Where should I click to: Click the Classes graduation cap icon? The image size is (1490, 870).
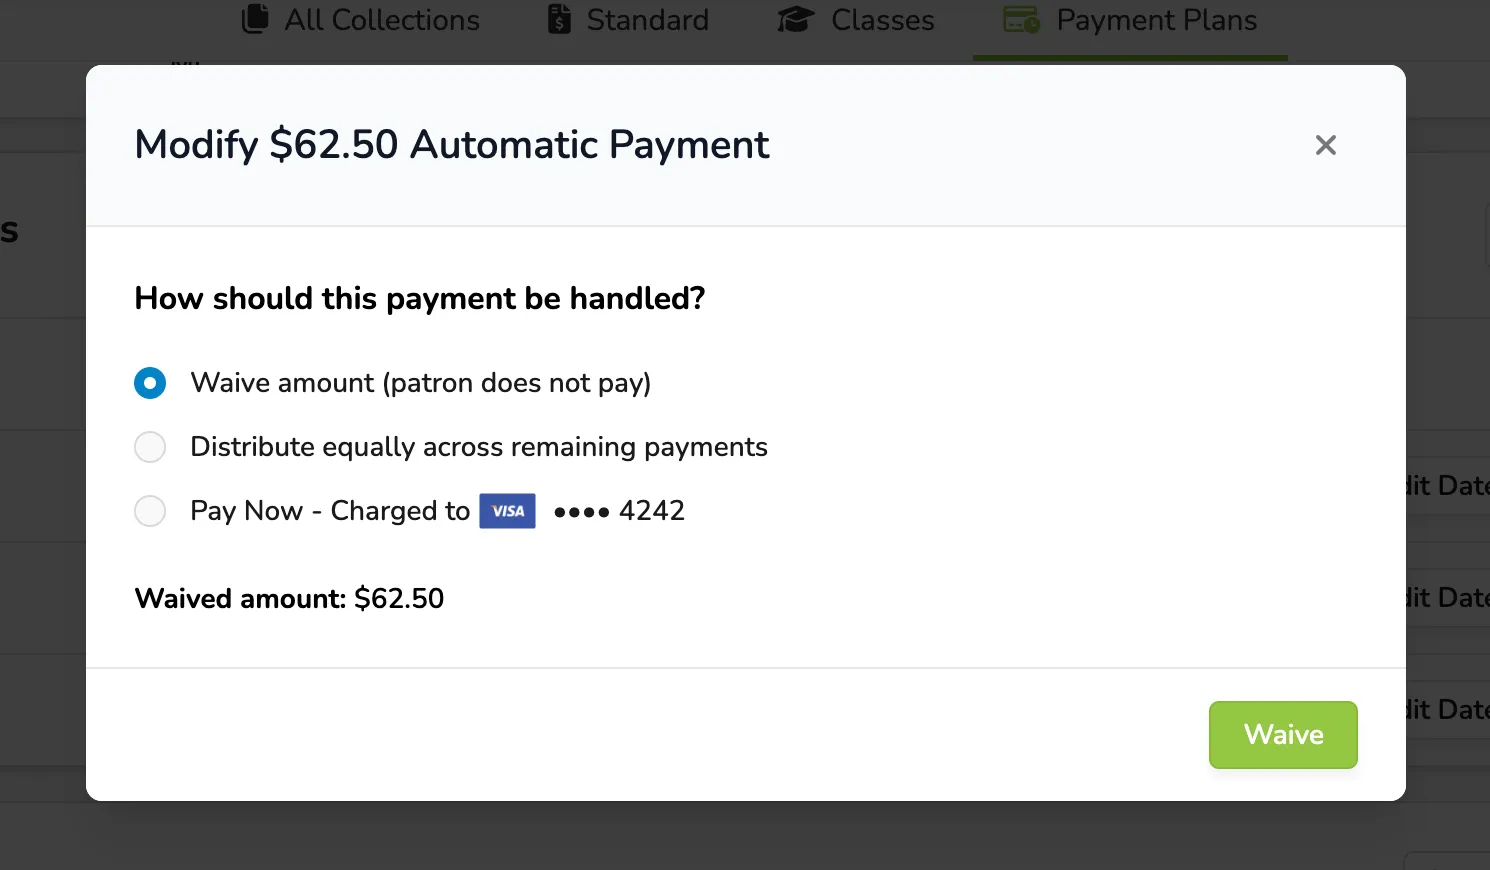(x=796, y=19)
